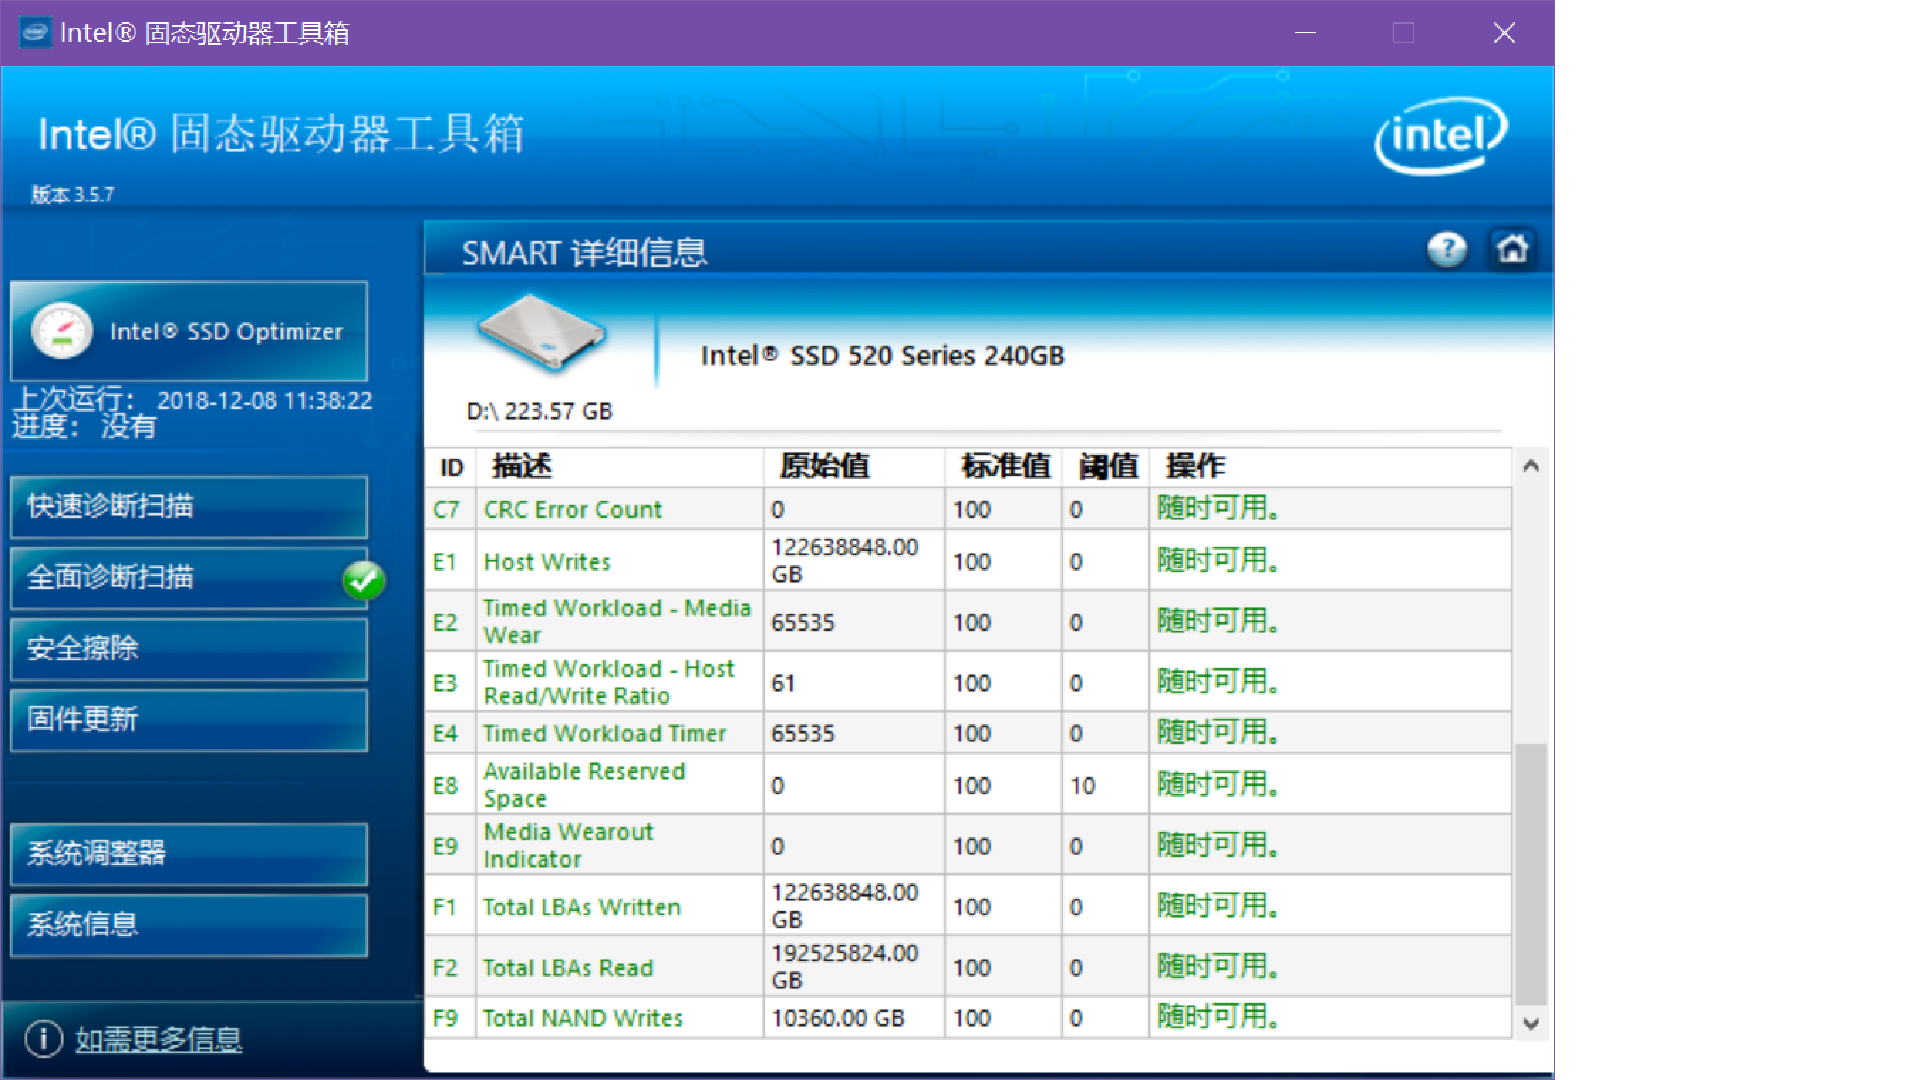
Task: Click the F9 attribute ID
Action: [x=445, y=1018]
